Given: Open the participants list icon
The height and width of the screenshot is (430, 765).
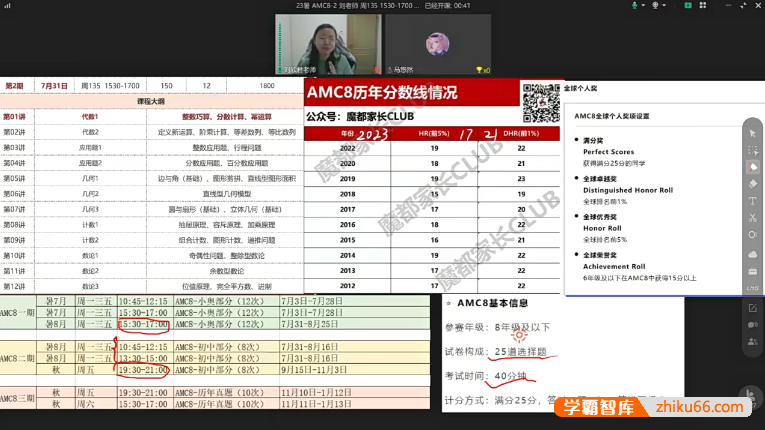Looking at the screenshot, I should (x=752, y=342).
